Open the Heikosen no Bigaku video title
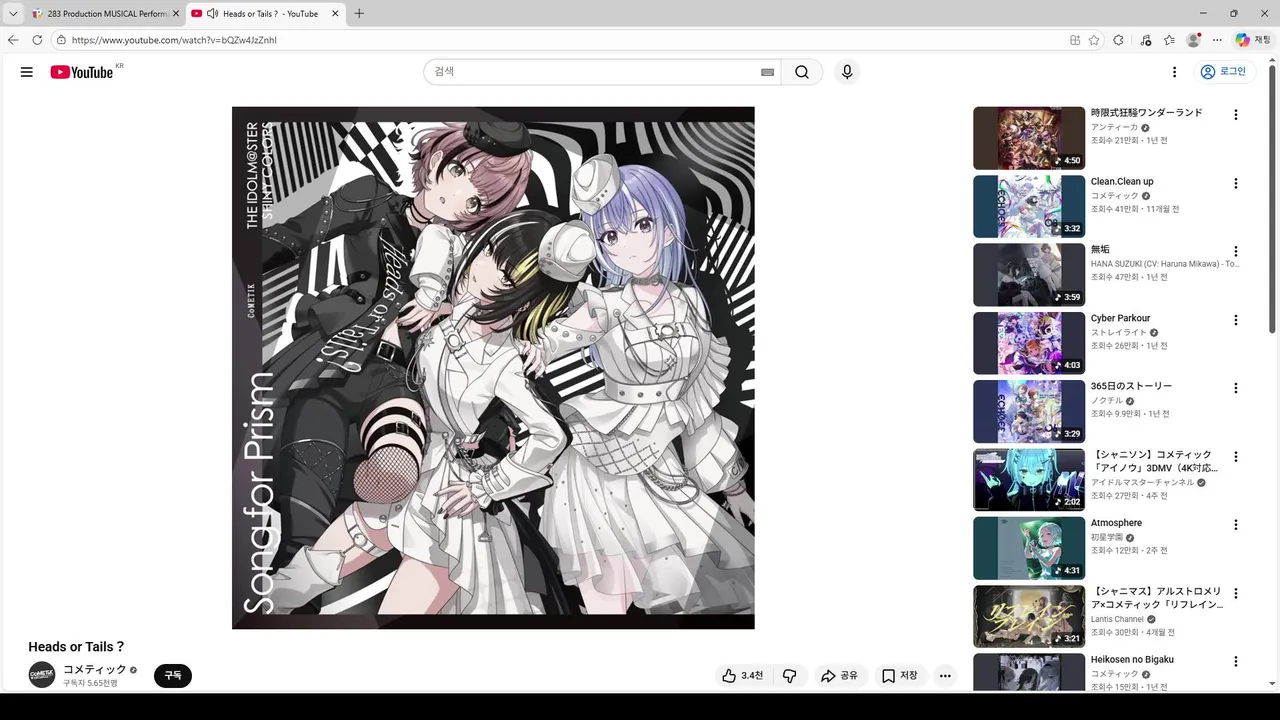The image size is (1280, 720). coord(1132,660)
